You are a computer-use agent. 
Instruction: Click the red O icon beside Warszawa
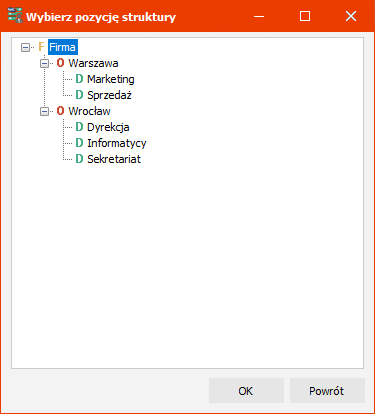click(x=60, y=63)
